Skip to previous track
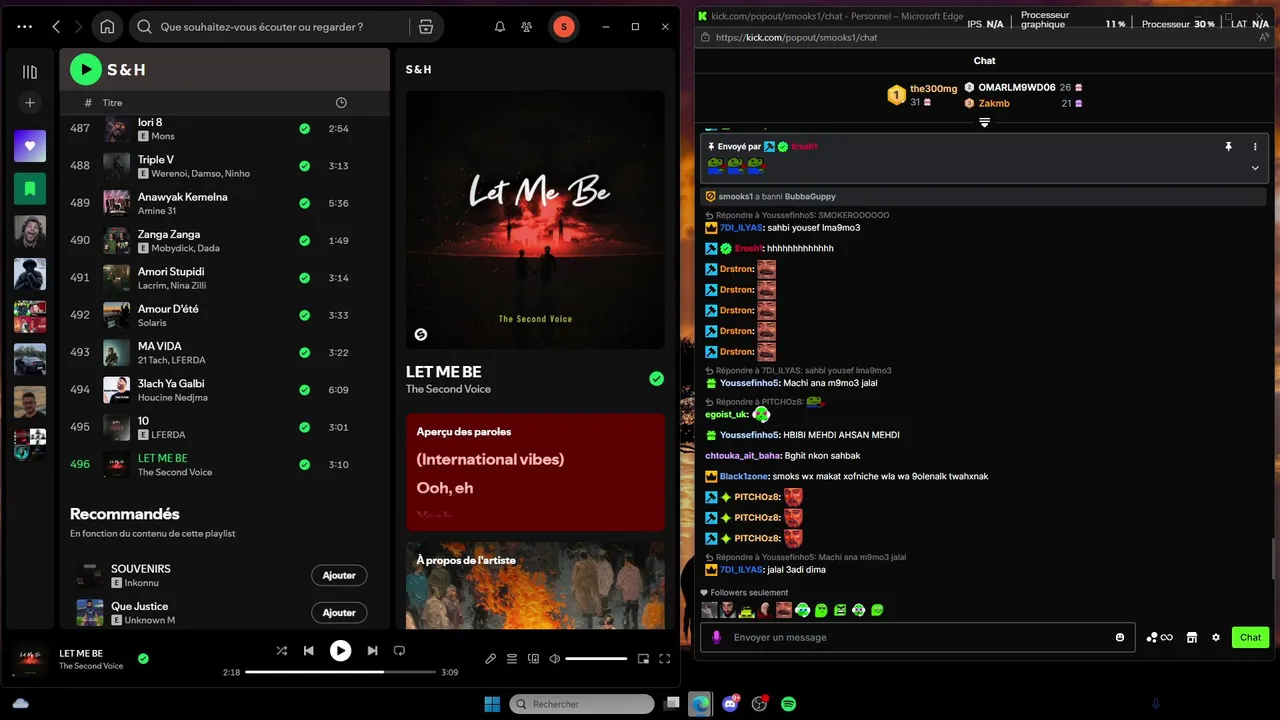The height and width of the screenshot is (720, 1280). click(x=309, y=651)
